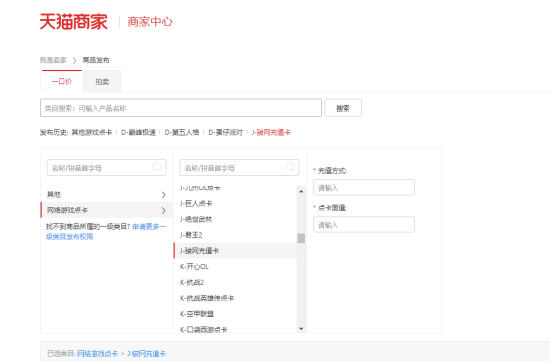Viewport: 550px width, 361px height.
Task: Focus the 类目搜索 product name input
Action: 181,108
